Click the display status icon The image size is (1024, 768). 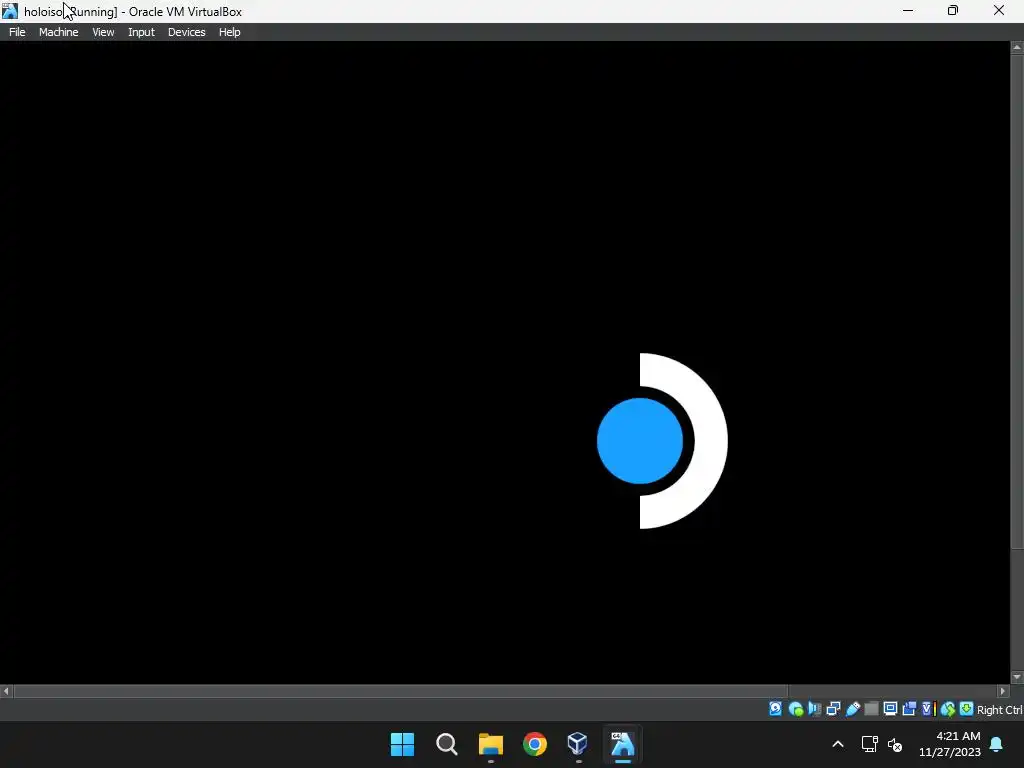coord(890,709)
